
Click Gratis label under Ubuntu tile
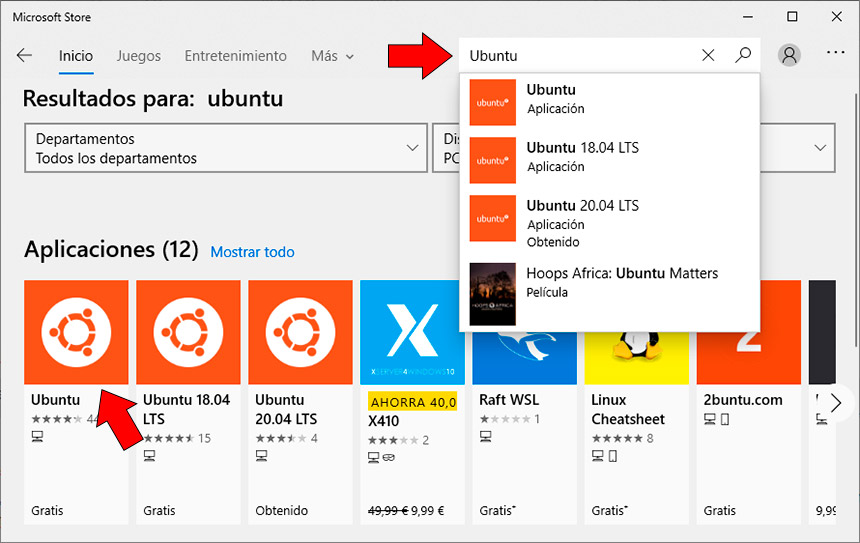[47, 511]
